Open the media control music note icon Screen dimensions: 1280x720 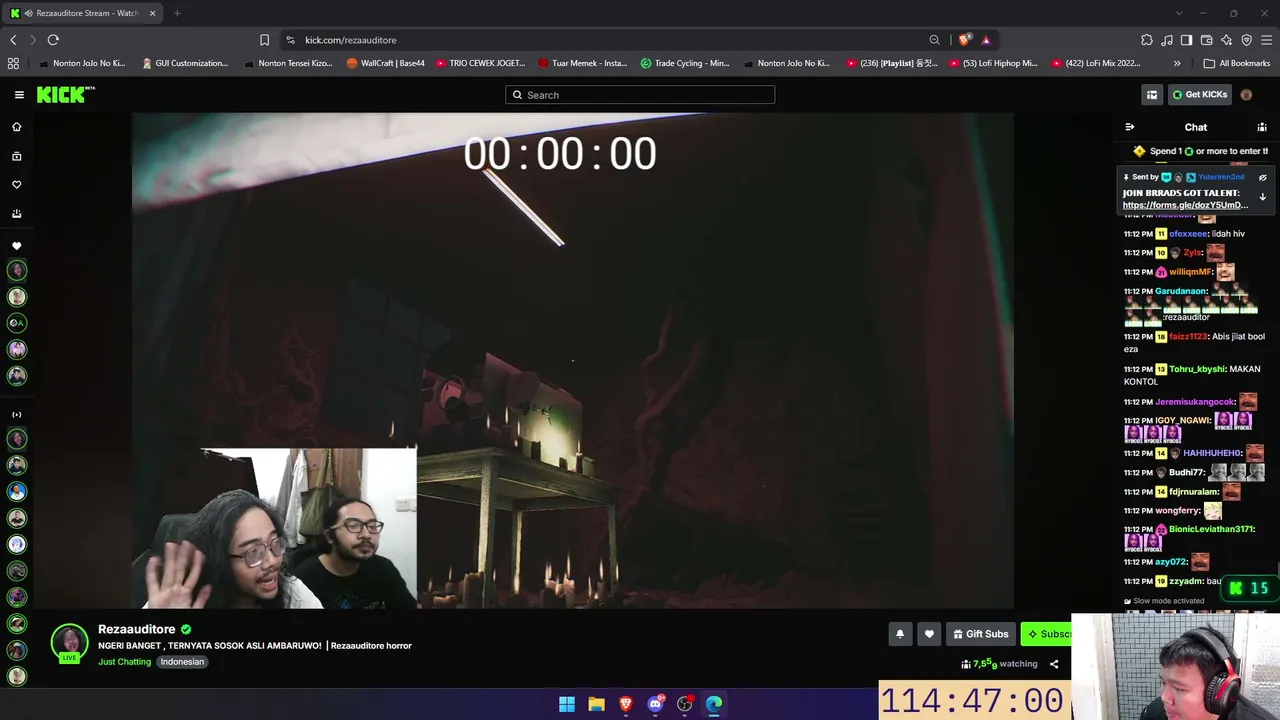click(1167, 40)
